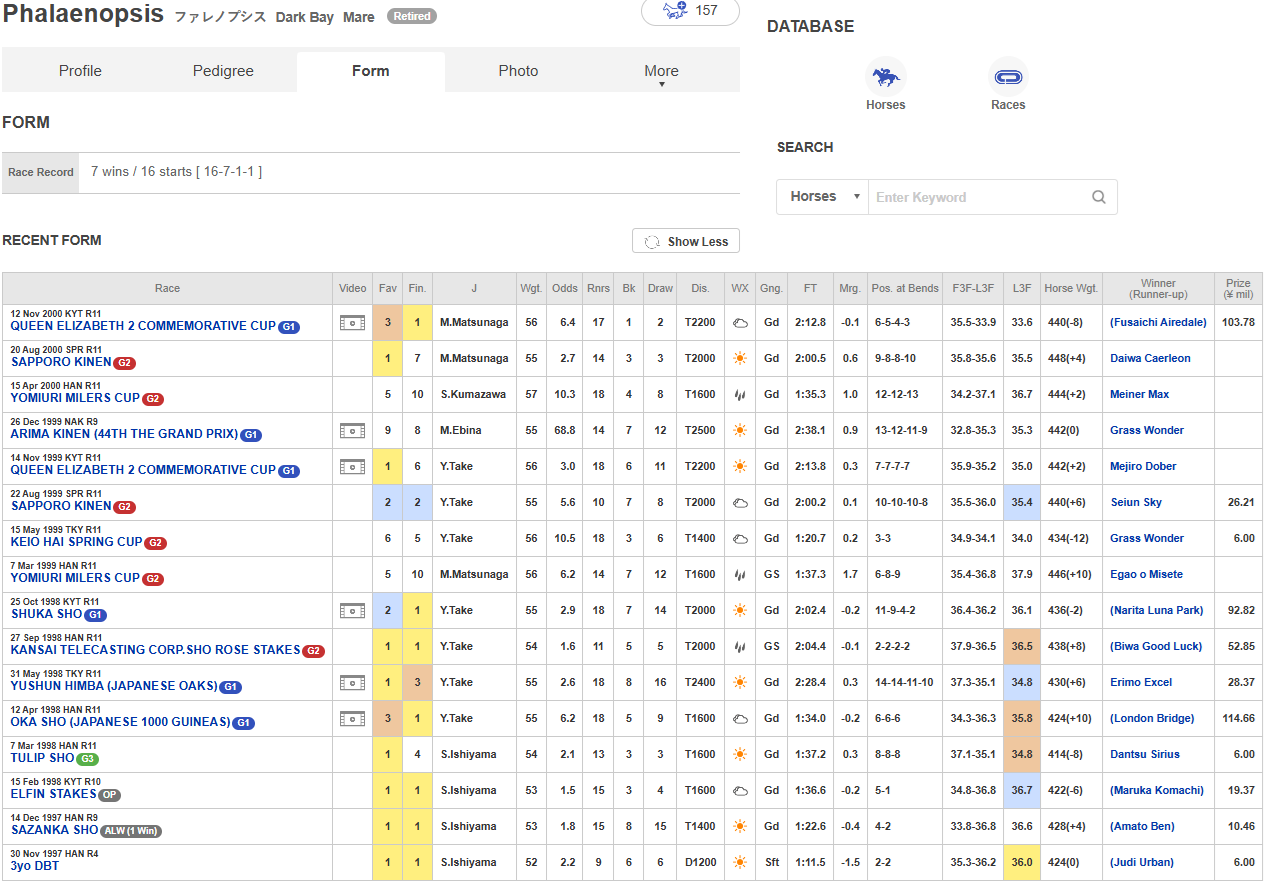The height and width of the screenshot is (889, 1276).
Task: Open 20 Aug 2000 Sapporo Kinen race
Action: tap(61, 362)
